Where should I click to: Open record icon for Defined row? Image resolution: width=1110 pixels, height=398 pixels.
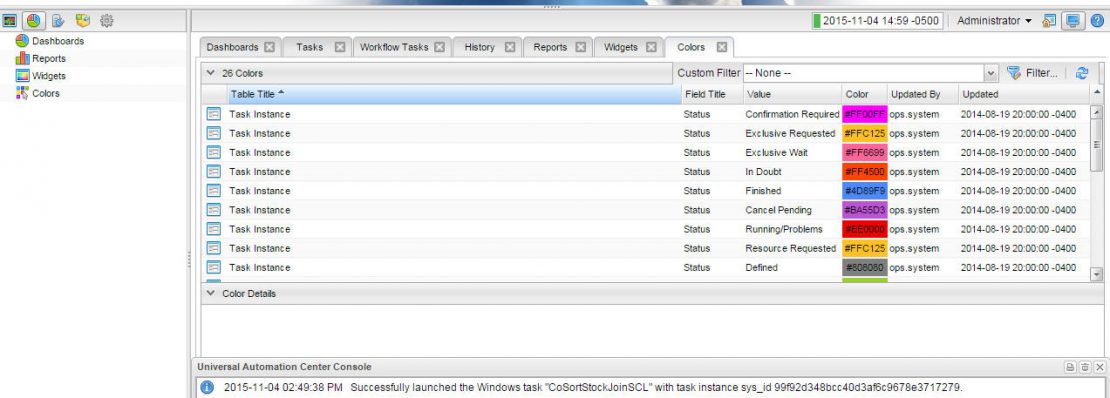click(214, 267)
